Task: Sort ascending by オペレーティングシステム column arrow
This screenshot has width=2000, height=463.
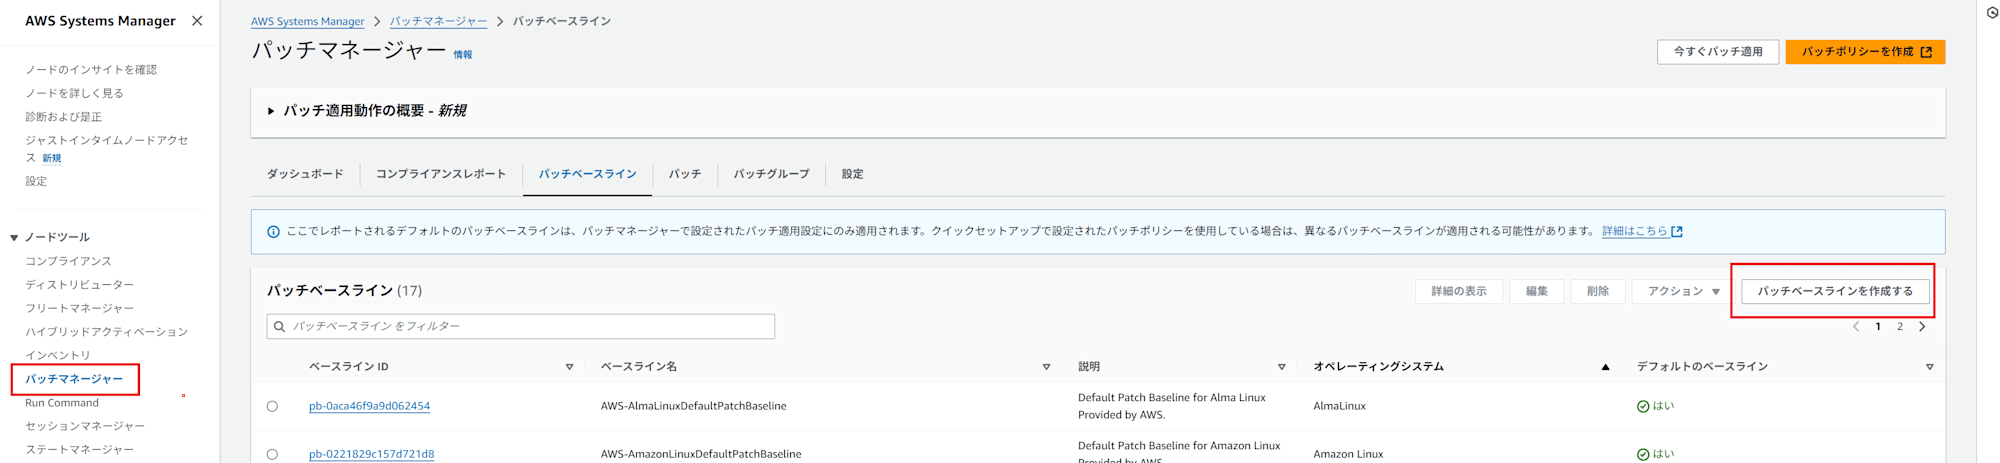Action: pos(1605,367)
